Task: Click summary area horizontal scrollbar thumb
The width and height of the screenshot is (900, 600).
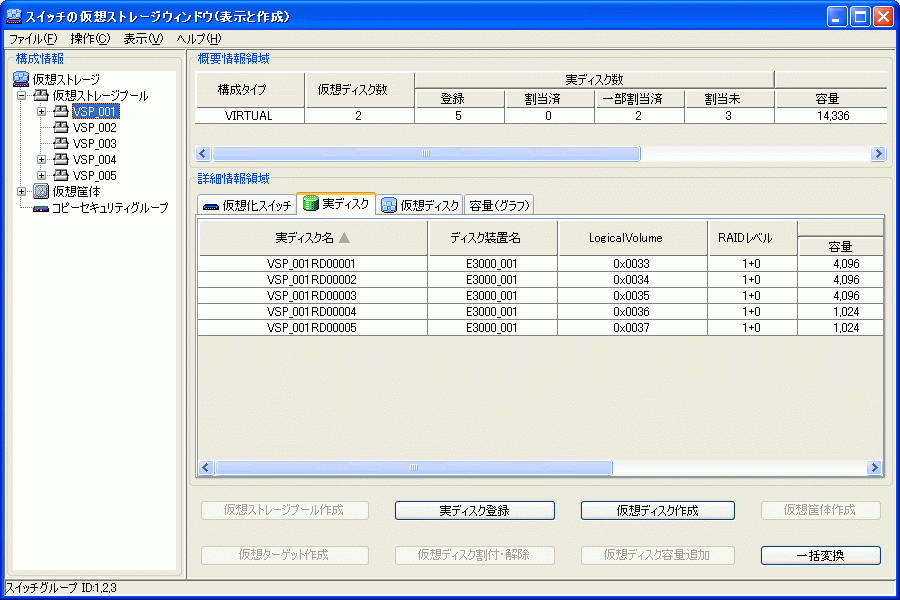Action: point(426,153)
